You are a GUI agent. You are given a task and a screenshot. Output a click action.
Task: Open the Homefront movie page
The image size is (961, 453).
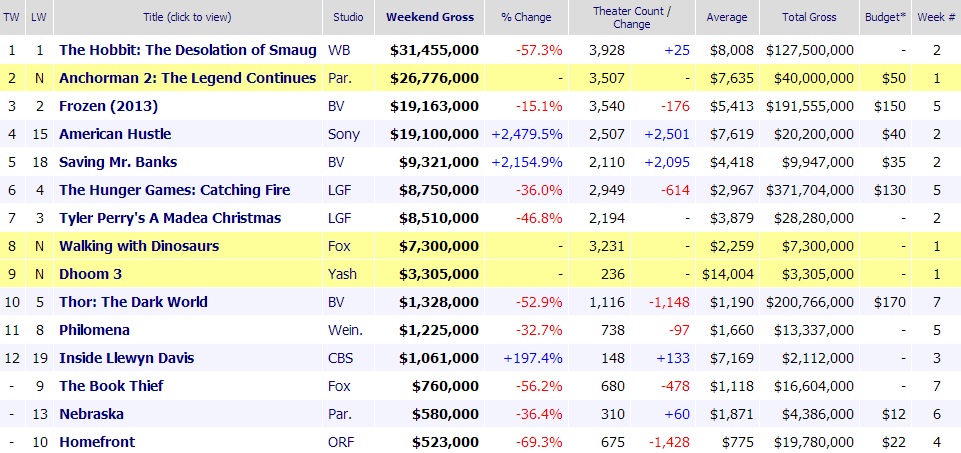pos(97,442)
